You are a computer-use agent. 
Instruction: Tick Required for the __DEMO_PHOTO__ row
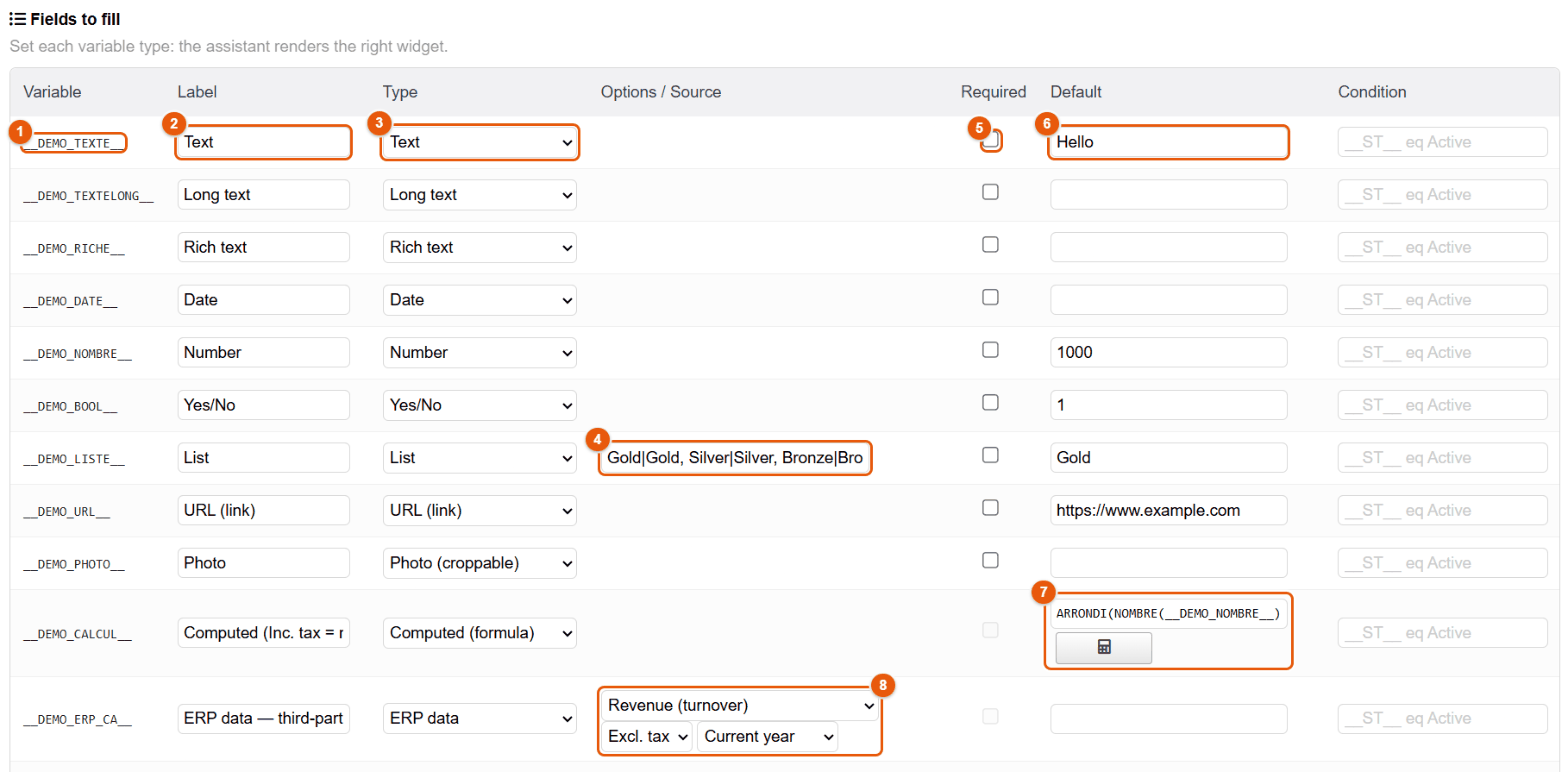(x=990, y=560)
